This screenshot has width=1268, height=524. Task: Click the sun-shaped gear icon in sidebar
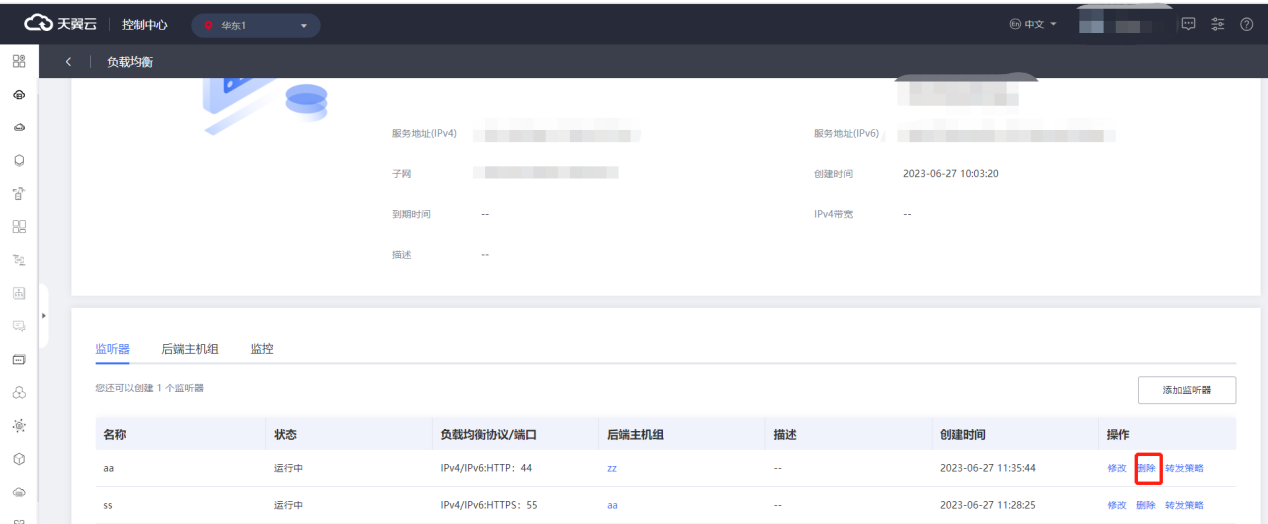point(18,425)
